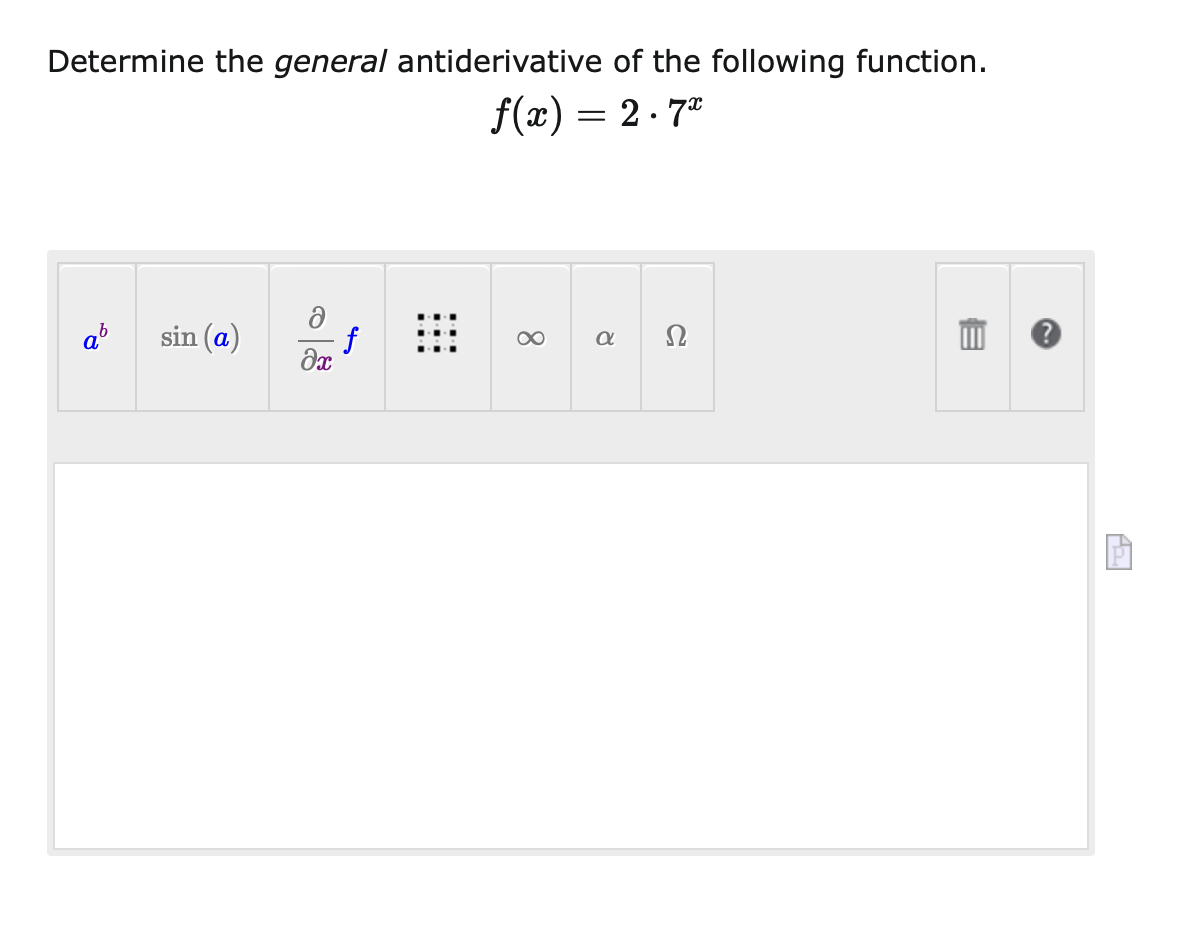This screenshot has height=949, width=1197.
Task: Insert a partial derivative with the ∂/∂x icon
Action: (325, 337)
